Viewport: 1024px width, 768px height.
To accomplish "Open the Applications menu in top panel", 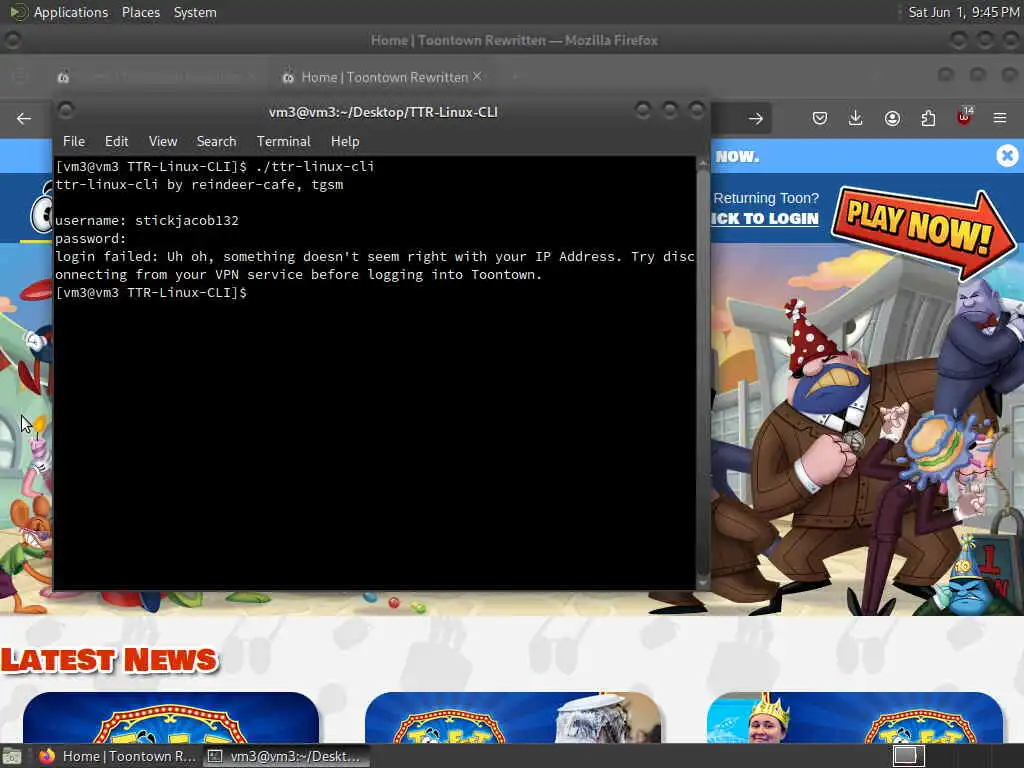I will pyautogui.click(x=71, y=12).
